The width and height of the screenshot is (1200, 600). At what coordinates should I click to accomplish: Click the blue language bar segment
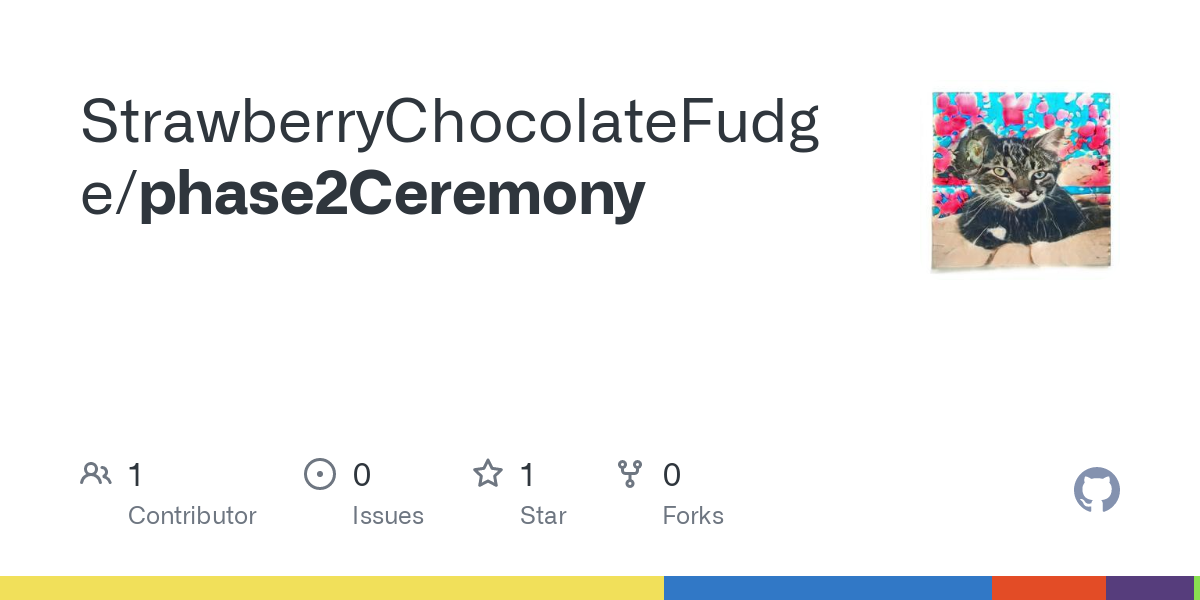point(827,588)
